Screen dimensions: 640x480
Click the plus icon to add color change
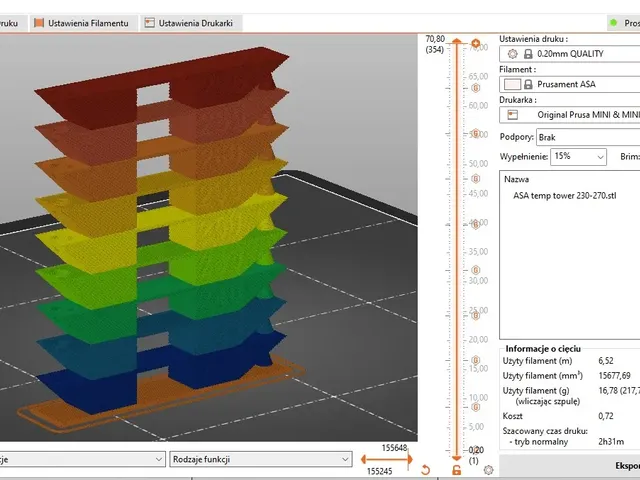tap(476, 43)
